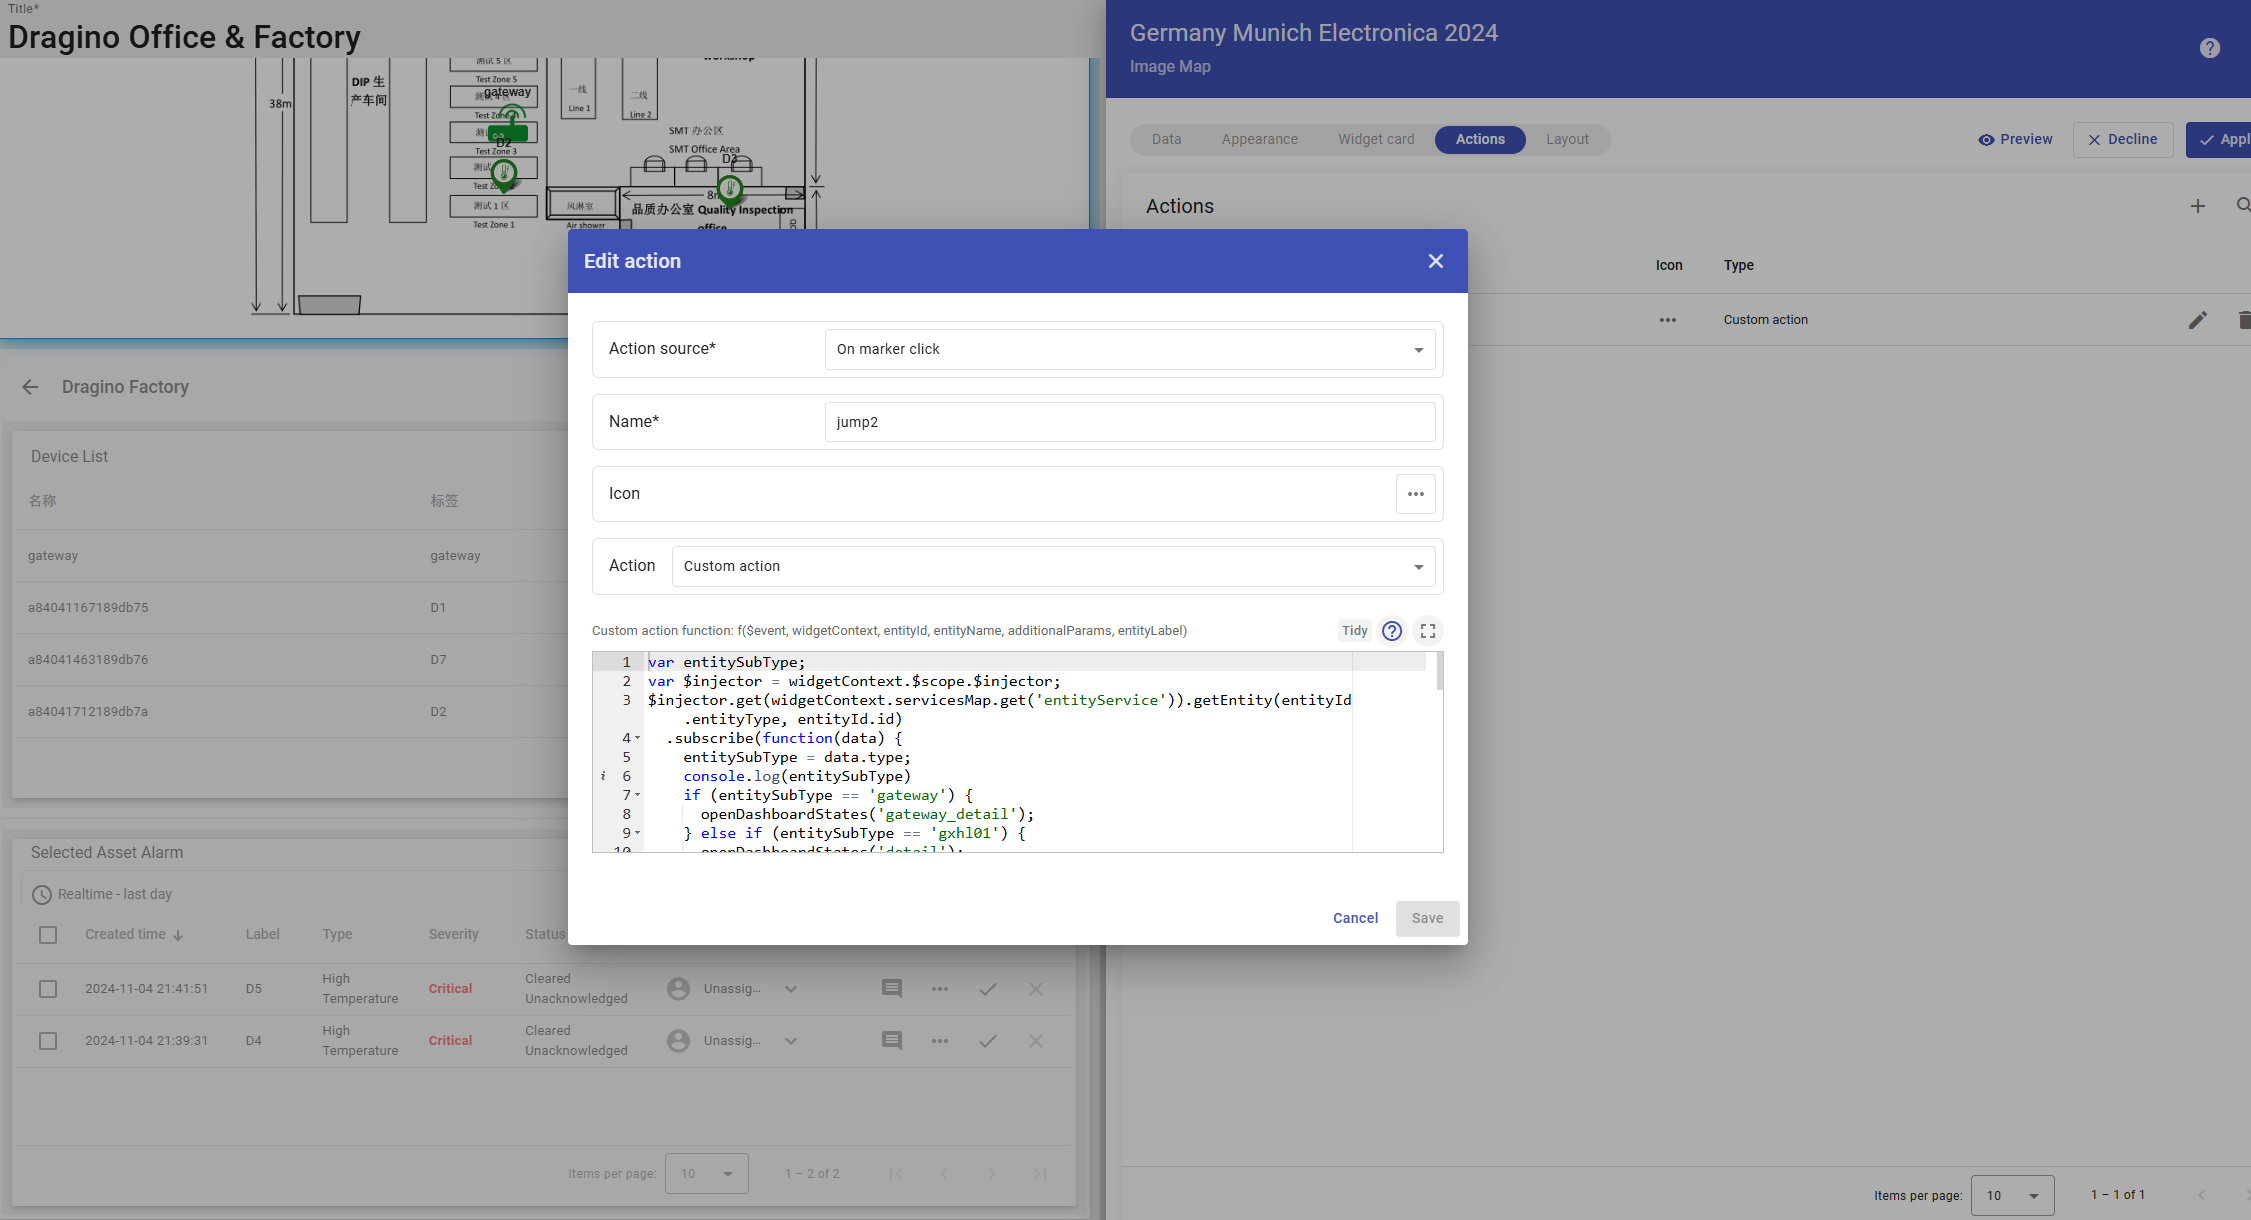Check the D4 alarm row checkbox
Viewport: 2251px width, 1220px height.
coord(48,1041)
